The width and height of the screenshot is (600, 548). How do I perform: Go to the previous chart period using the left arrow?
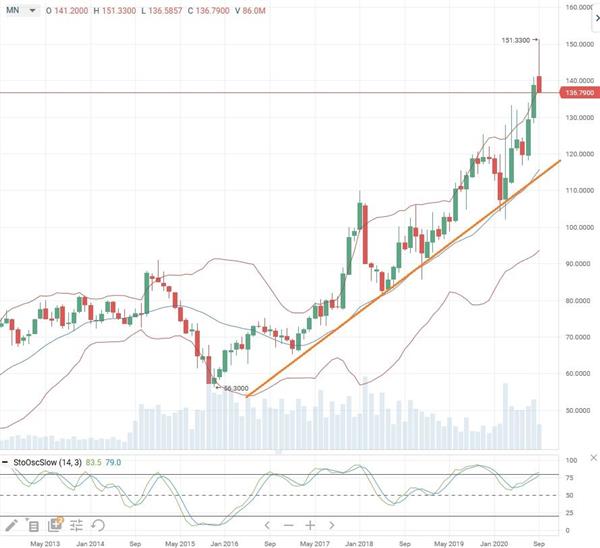267,525
